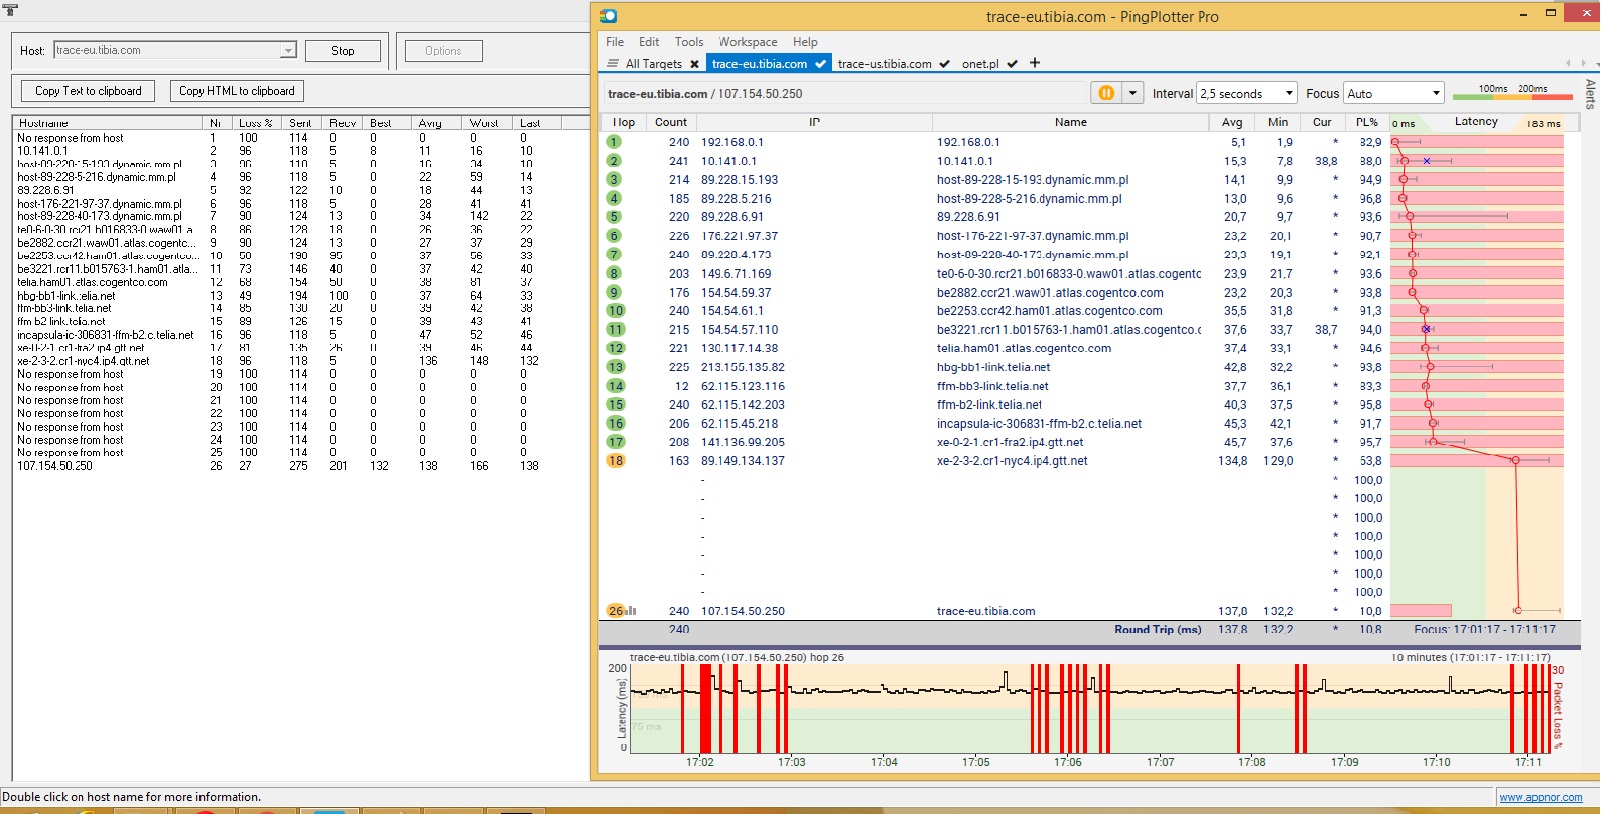
Task: Switch to the onet.pl tab
Action: [980, 64]
